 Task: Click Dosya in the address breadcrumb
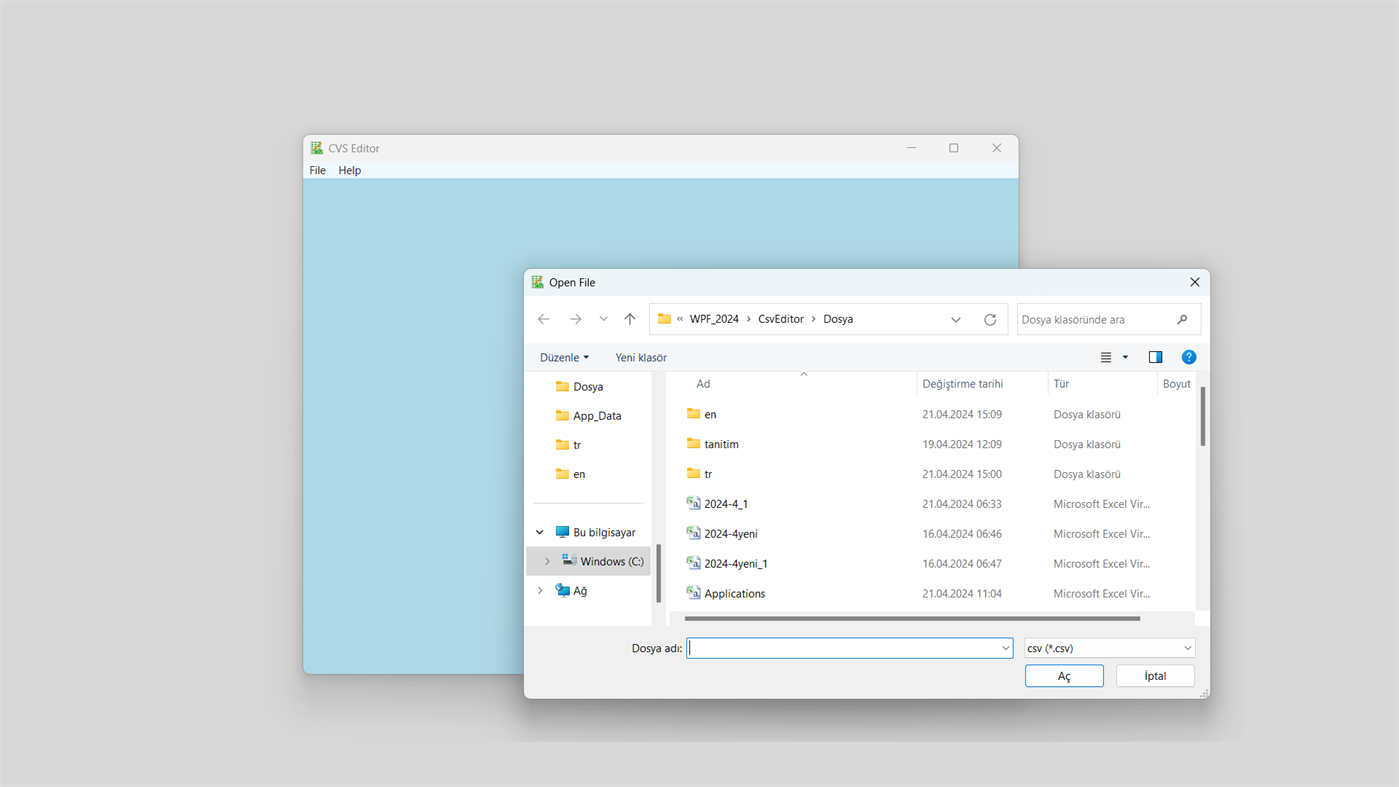click(838, 319)
